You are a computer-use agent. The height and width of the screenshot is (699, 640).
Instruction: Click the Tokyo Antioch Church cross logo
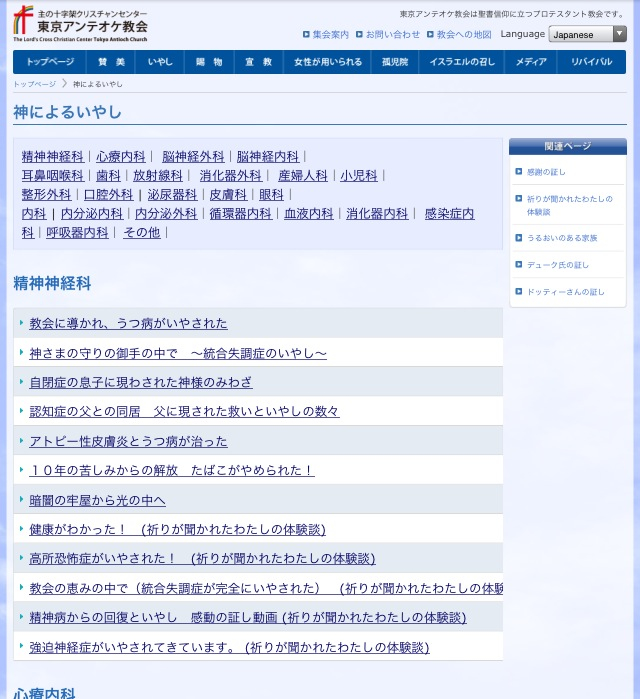pyautogui.click(x=23, y=22)
